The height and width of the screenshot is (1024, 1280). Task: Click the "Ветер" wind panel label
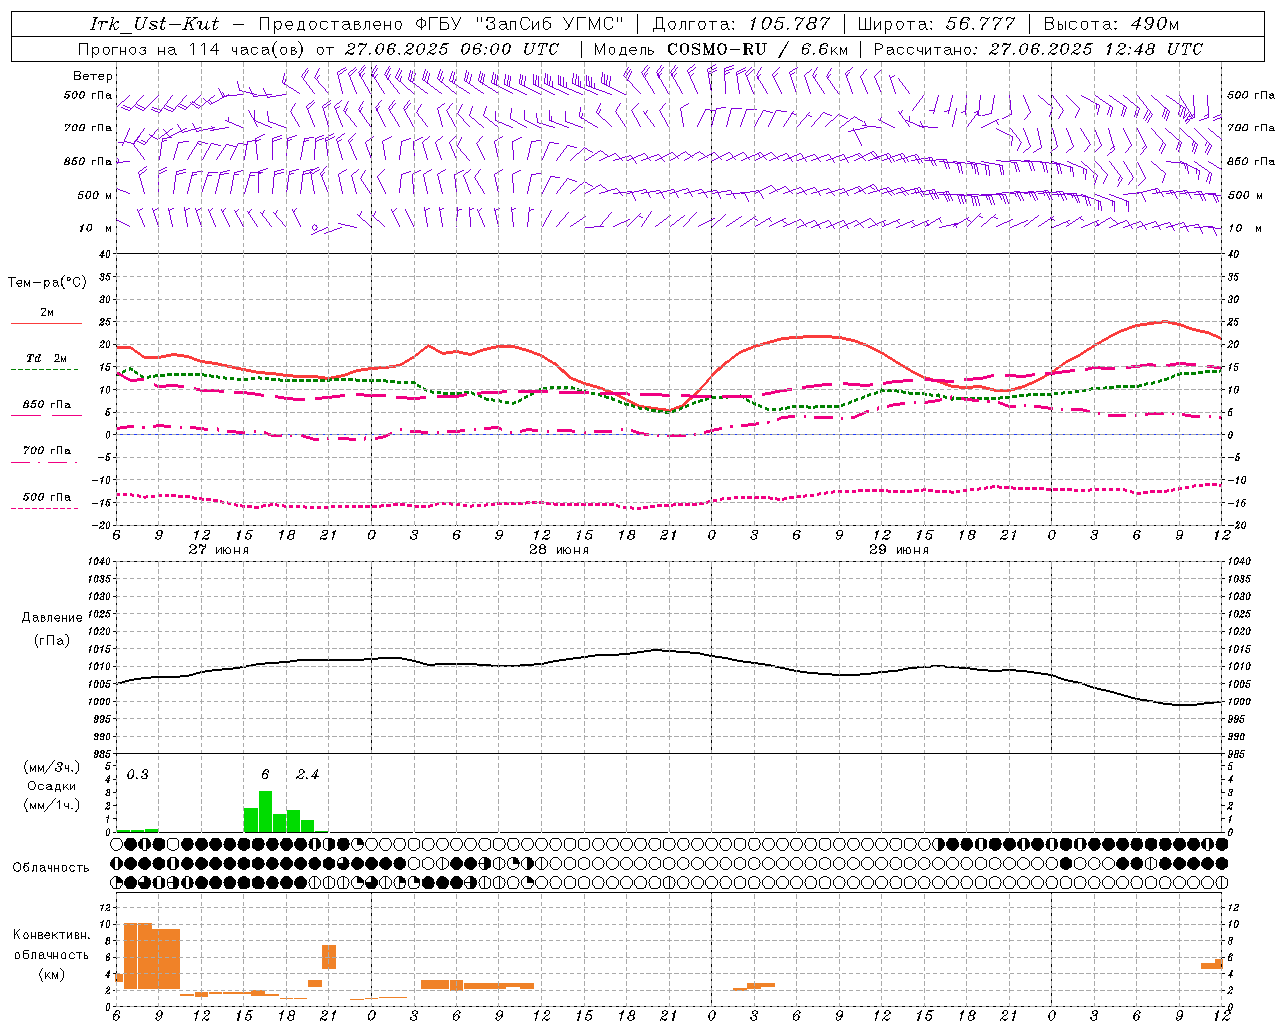93,76
